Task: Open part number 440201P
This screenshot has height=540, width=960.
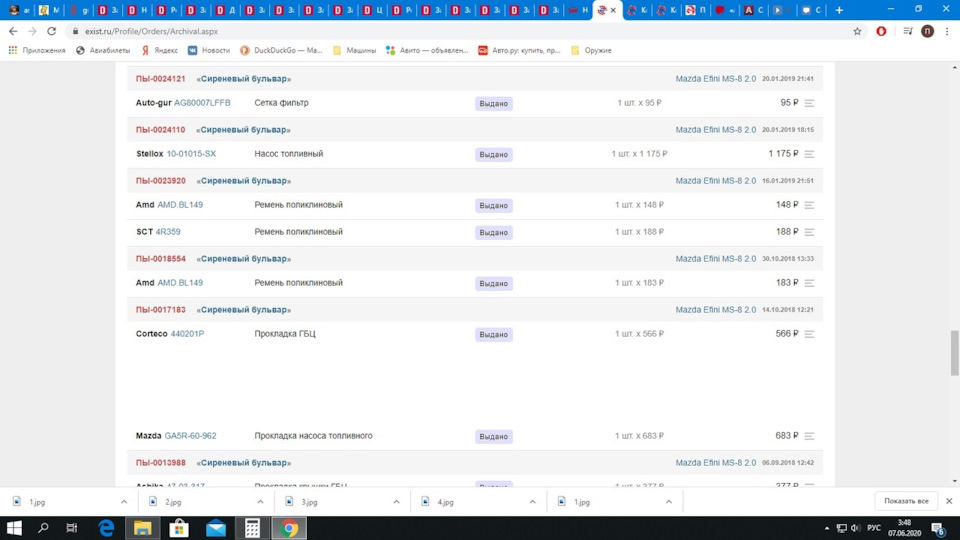Action: click(187, 334)
